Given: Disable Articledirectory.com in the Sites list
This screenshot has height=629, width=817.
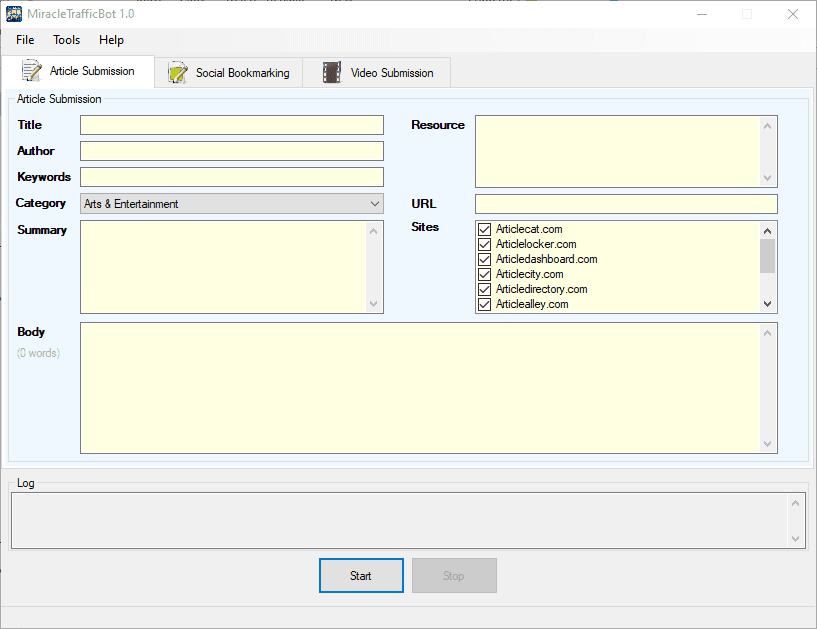Looking at the screenshot, I should [x=484, y=289].
